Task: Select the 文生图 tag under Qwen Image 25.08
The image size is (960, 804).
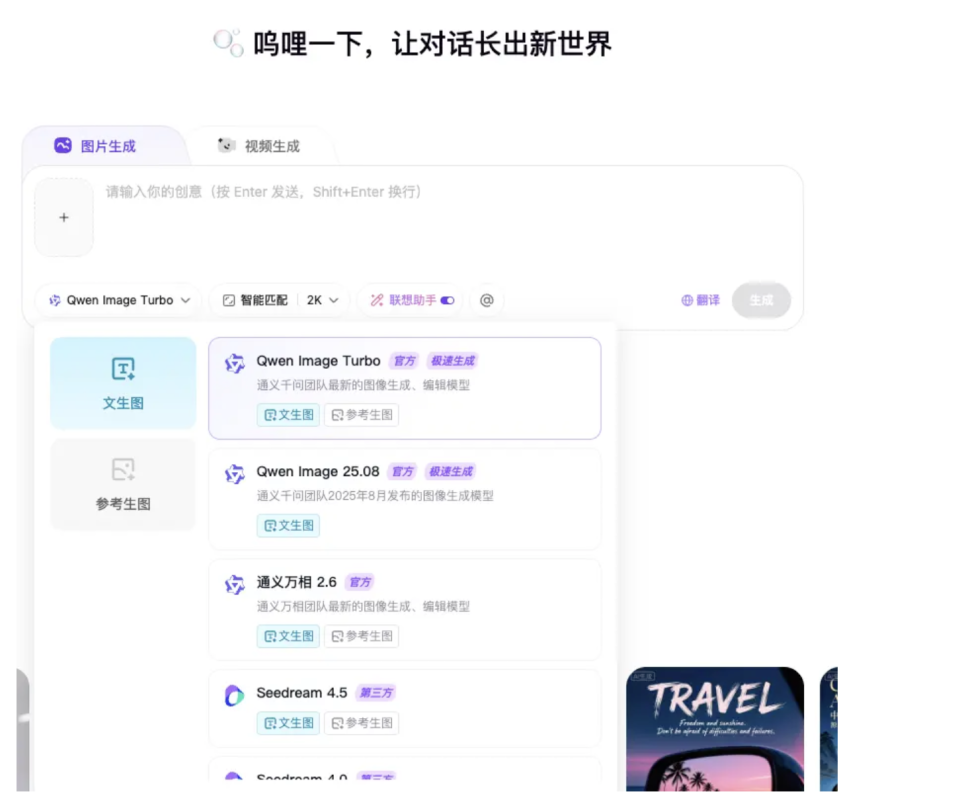Action: [288, 525]
